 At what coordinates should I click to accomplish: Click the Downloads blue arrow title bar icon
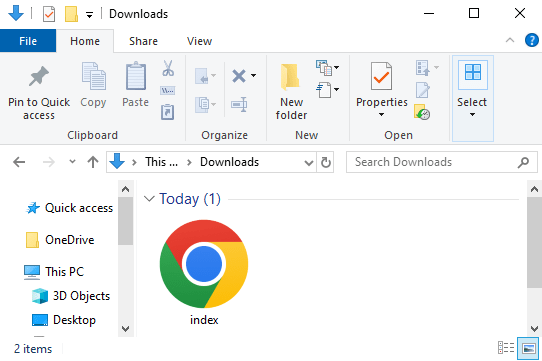pos(16,13)
